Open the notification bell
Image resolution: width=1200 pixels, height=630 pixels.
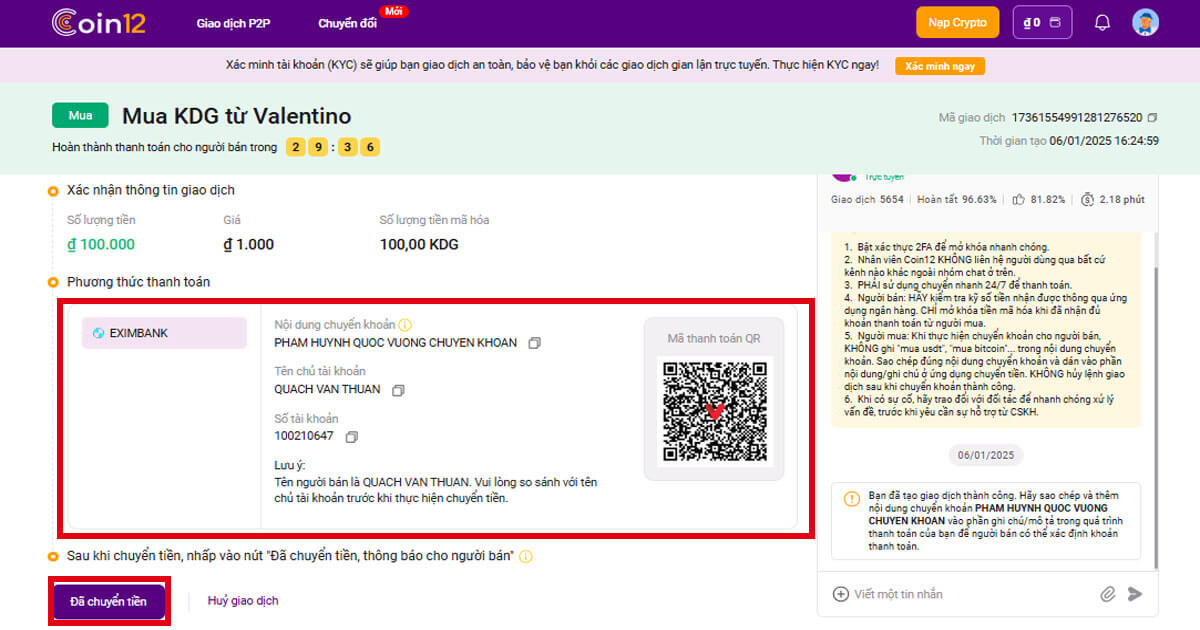pos(1102,22)
